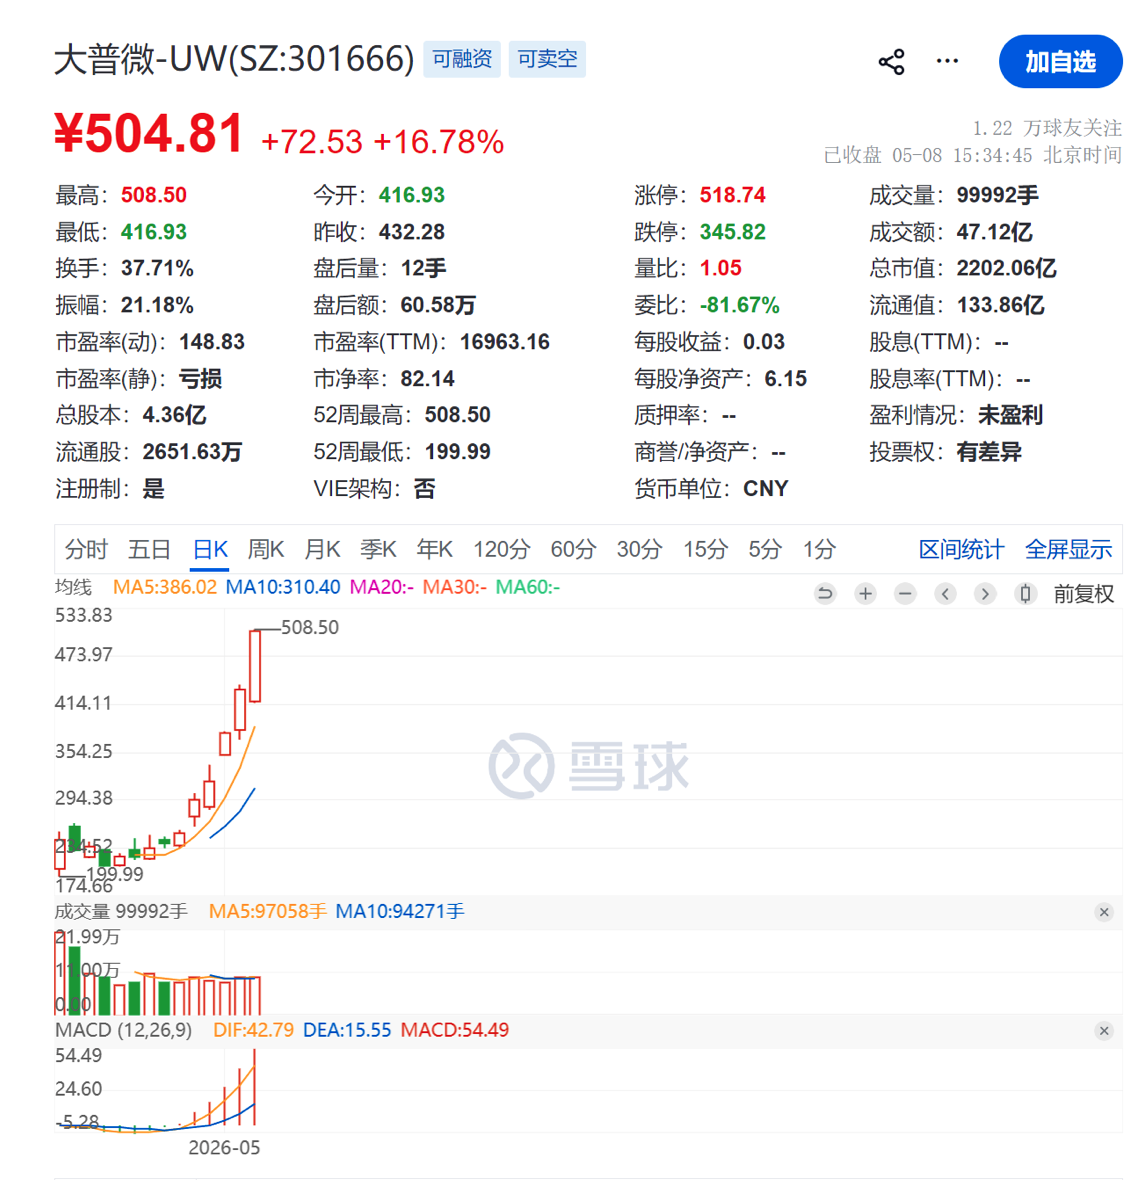
Task: Click the MA30 moving average label
Action: [454, 587]
